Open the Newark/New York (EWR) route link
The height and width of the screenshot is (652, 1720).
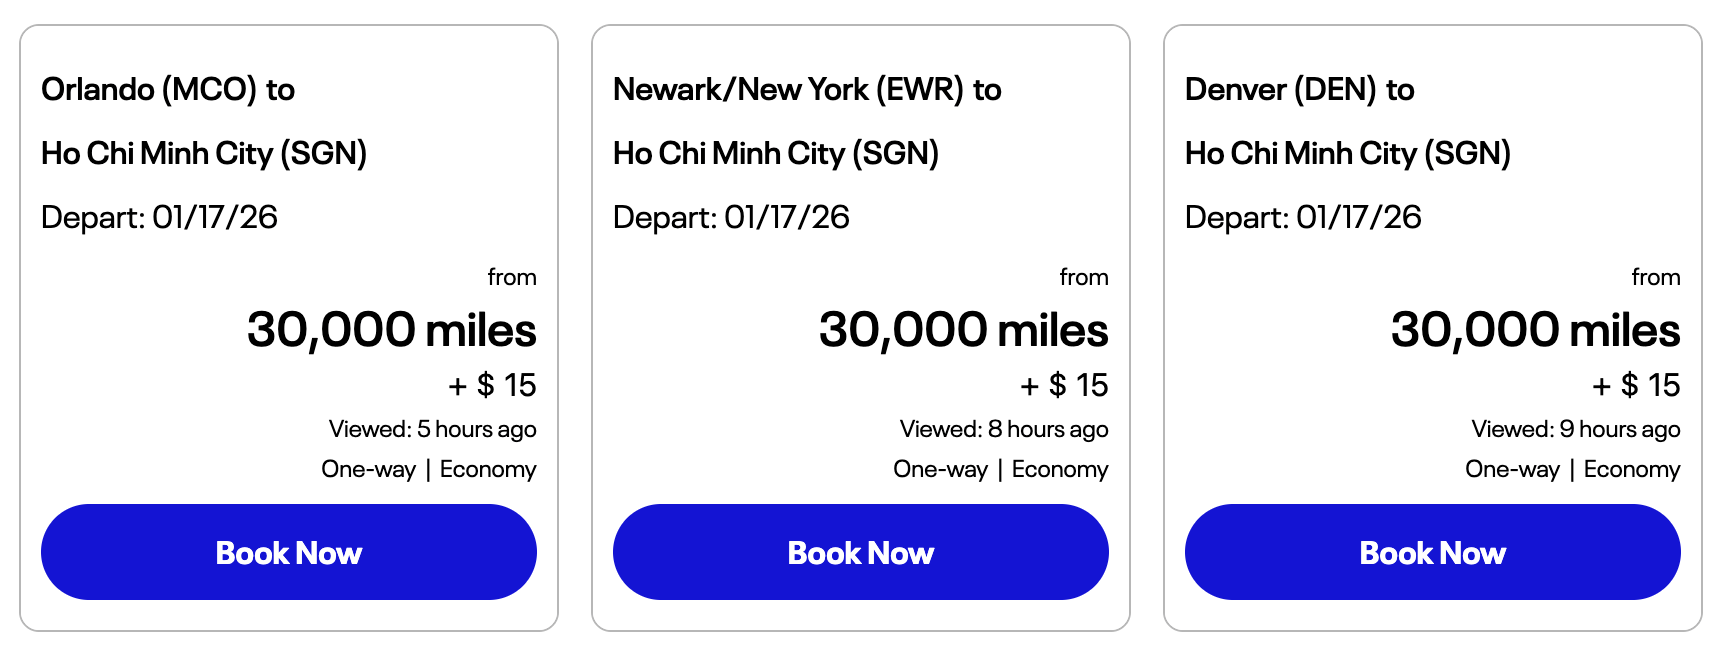click(x=806, y=89)
